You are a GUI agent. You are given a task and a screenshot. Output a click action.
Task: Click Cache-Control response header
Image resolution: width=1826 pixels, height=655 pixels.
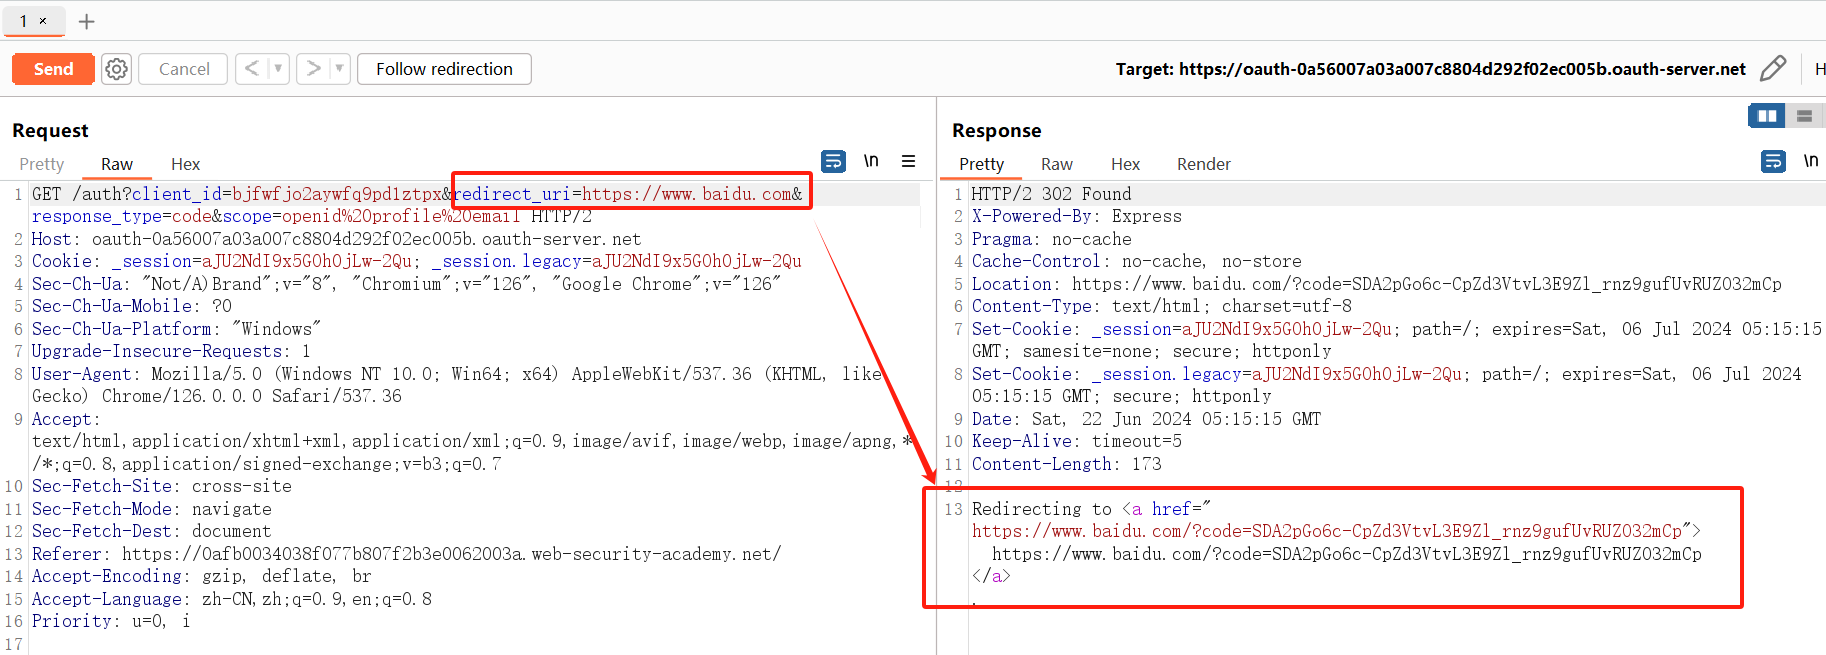[1136, 261]
